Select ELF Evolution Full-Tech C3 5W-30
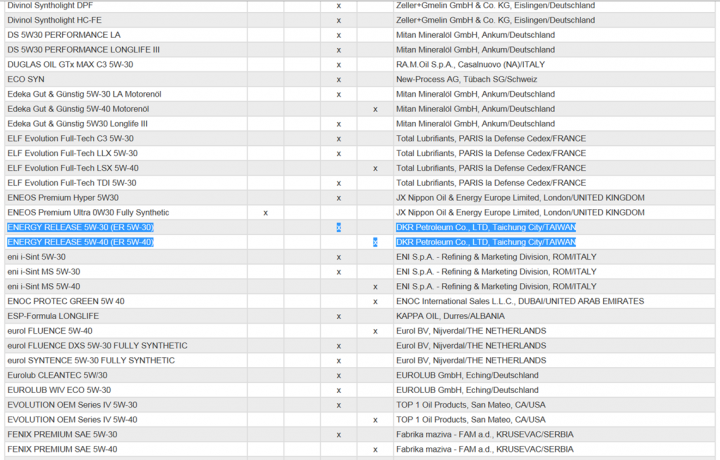720x460 pixels. coord(71,138)
